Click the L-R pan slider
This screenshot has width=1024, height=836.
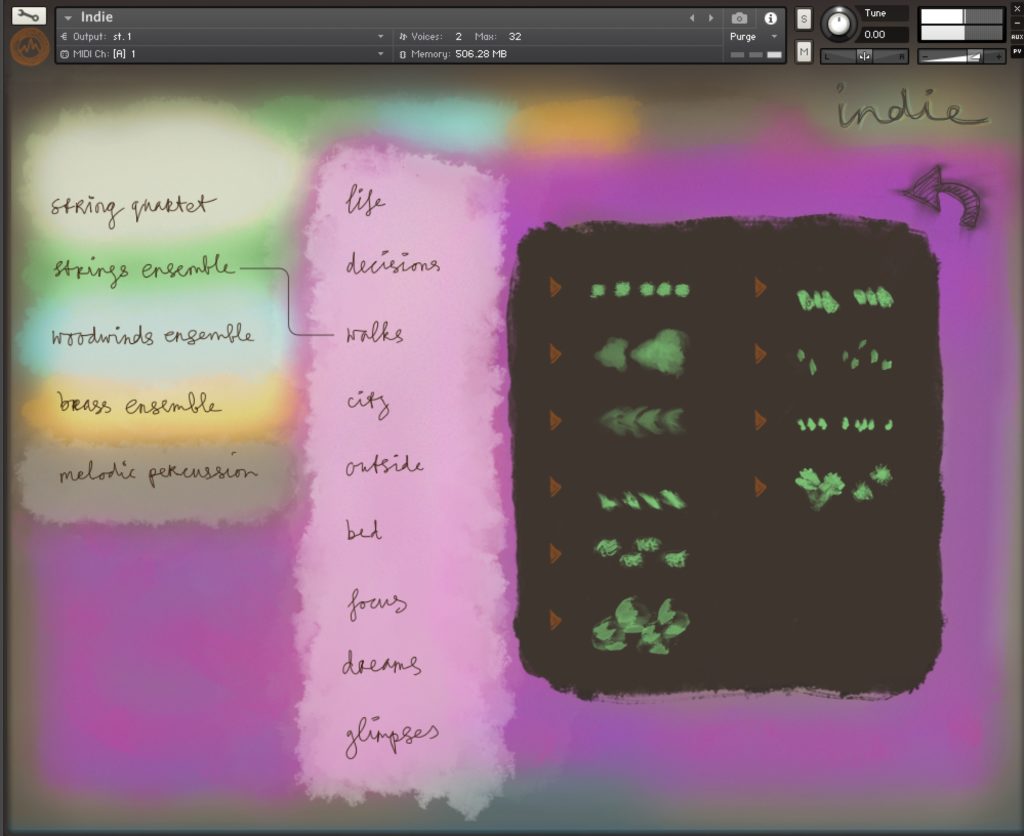tap(864, 57)
